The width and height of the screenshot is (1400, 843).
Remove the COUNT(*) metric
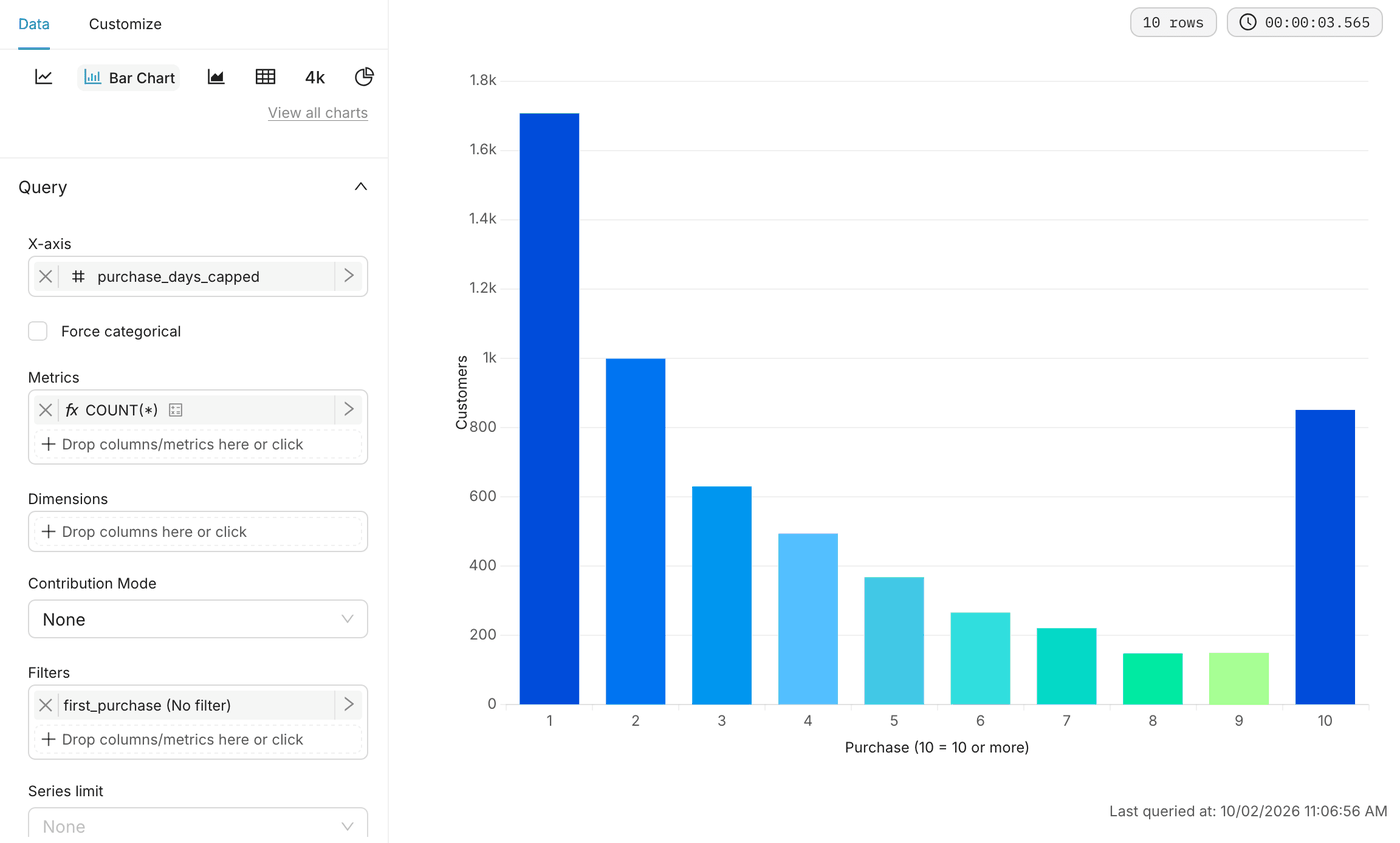click(x=46, y=409)
